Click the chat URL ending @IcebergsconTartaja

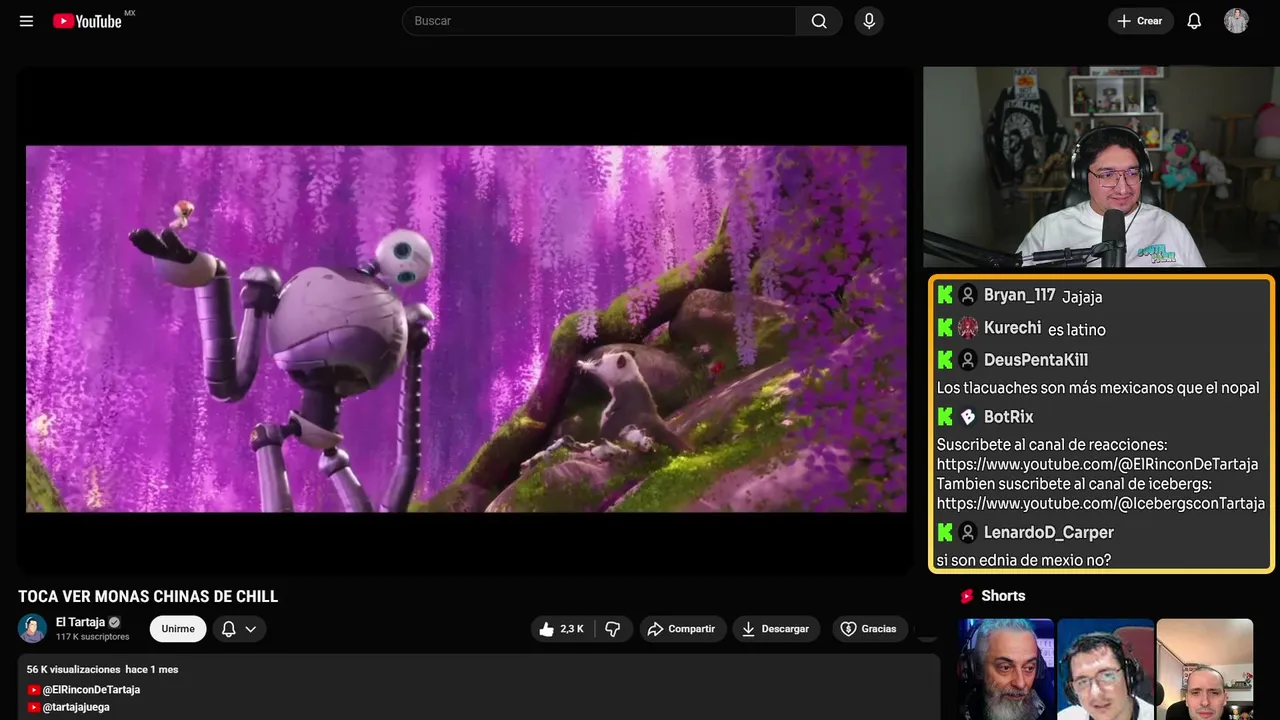click(1101, 503)
